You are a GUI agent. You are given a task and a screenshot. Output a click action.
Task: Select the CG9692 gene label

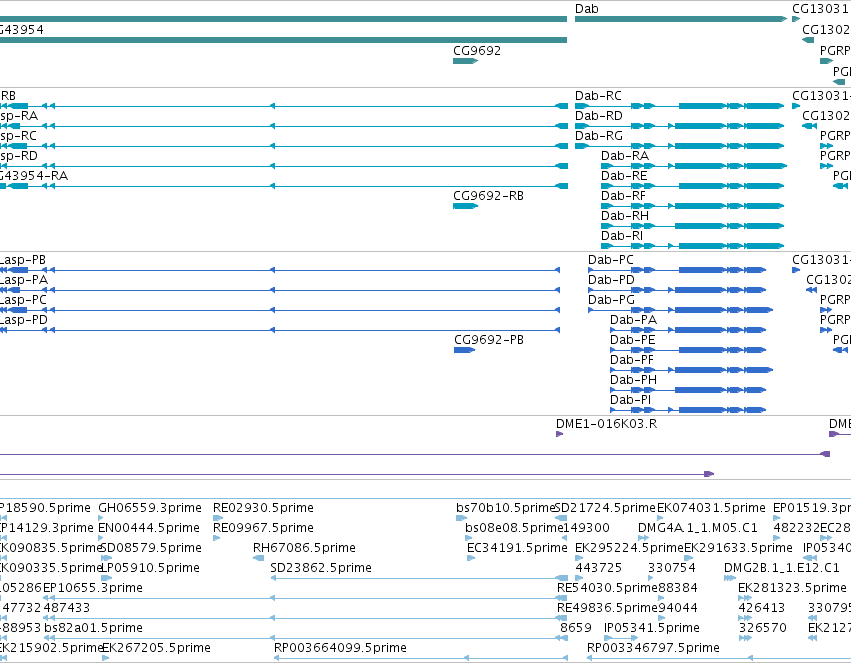click(x=477, y=51)
